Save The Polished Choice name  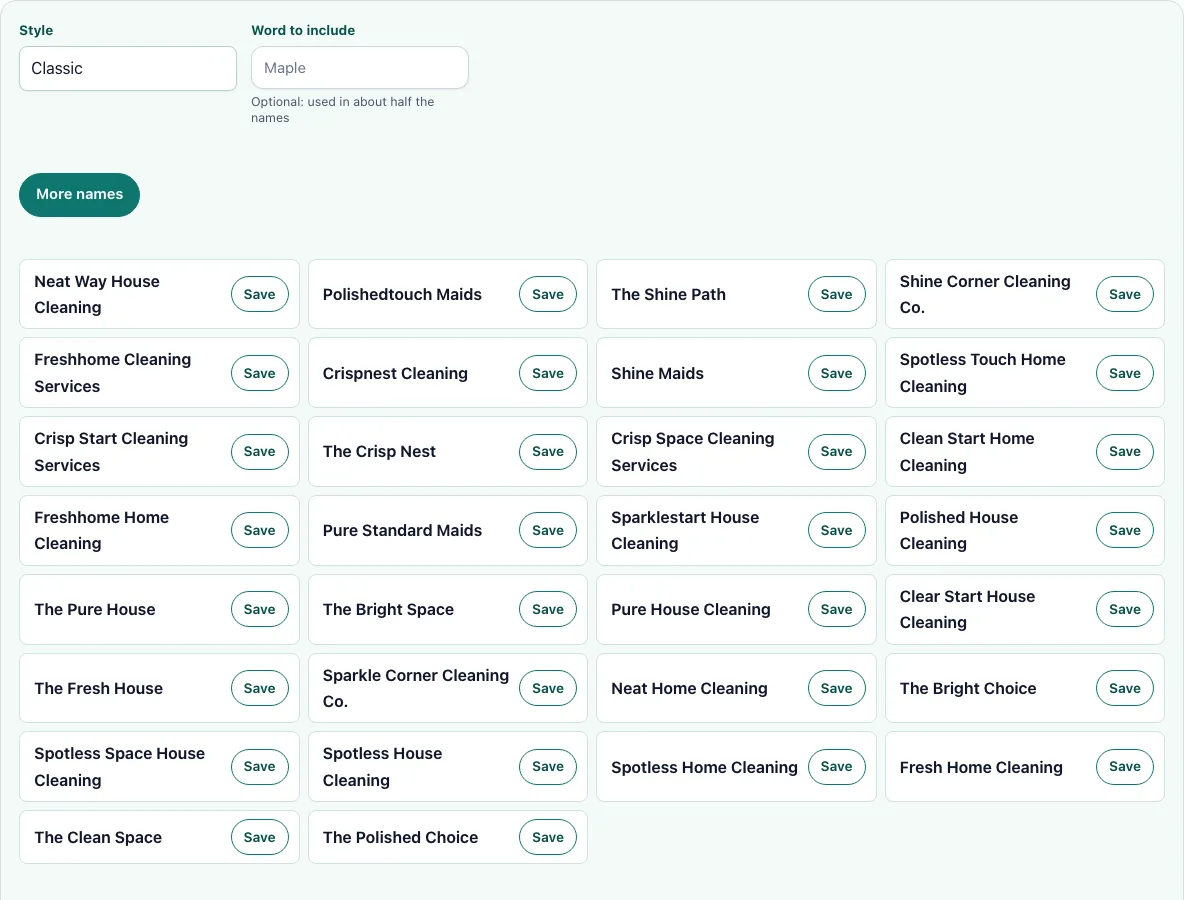coord(548,837)
